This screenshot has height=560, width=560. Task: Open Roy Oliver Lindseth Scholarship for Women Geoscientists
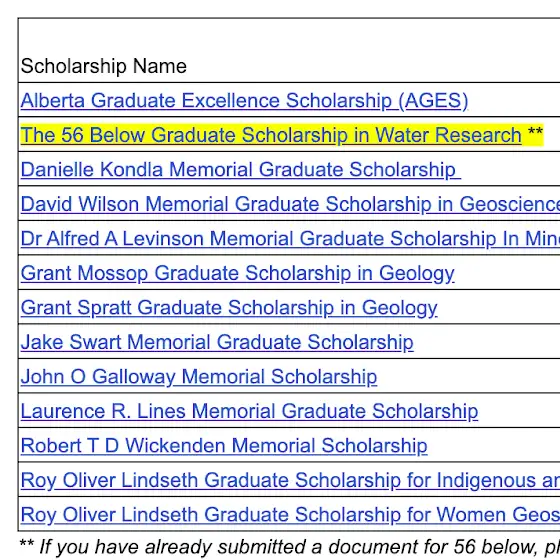click(x=290, y=515)
